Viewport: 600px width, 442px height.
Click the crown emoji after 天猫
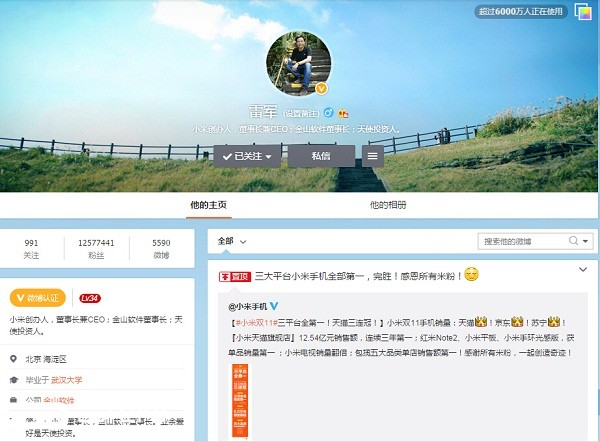point(481,322)
